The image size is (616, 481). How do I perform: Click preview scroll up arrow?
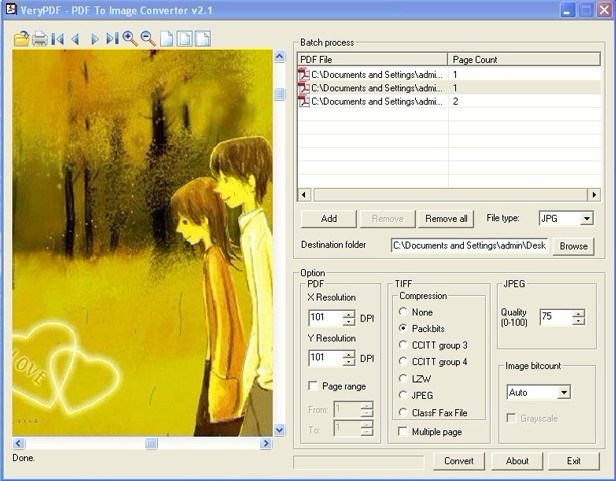pyautogui.click(x=279, y=56)
